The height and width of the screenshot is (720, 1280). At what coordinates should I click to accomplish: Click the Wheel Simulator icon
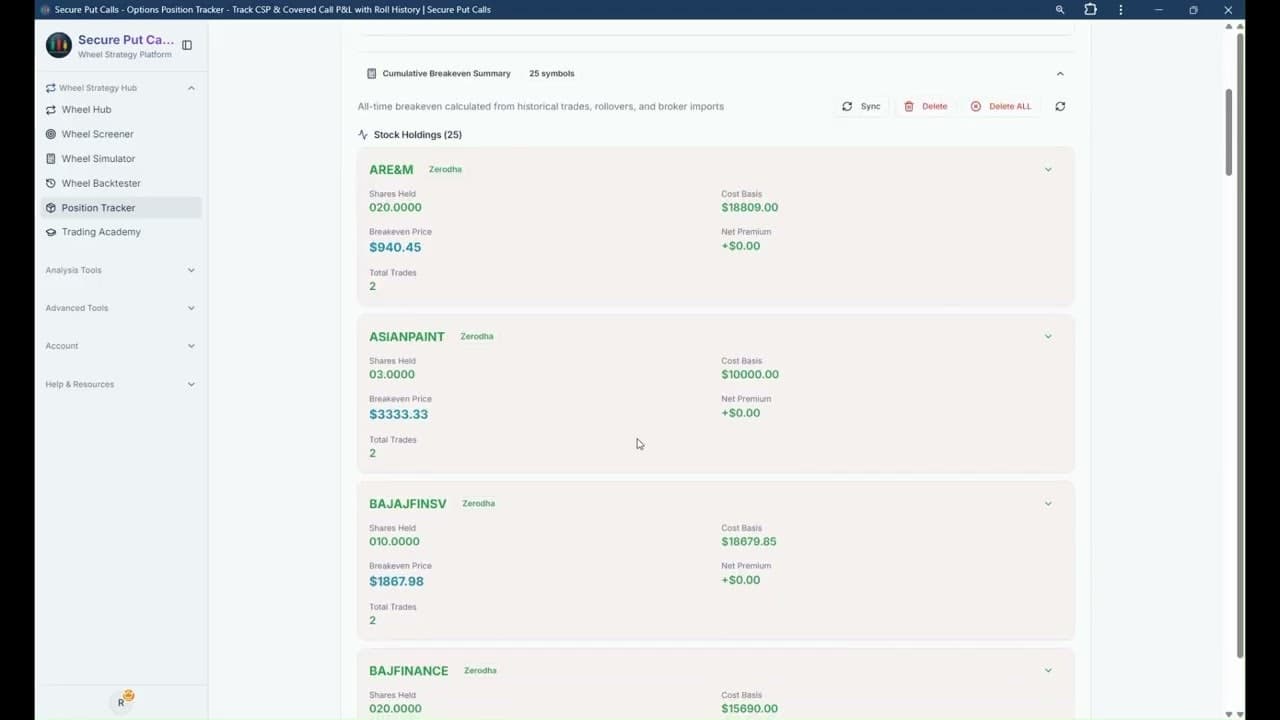[x=50, y=158]
